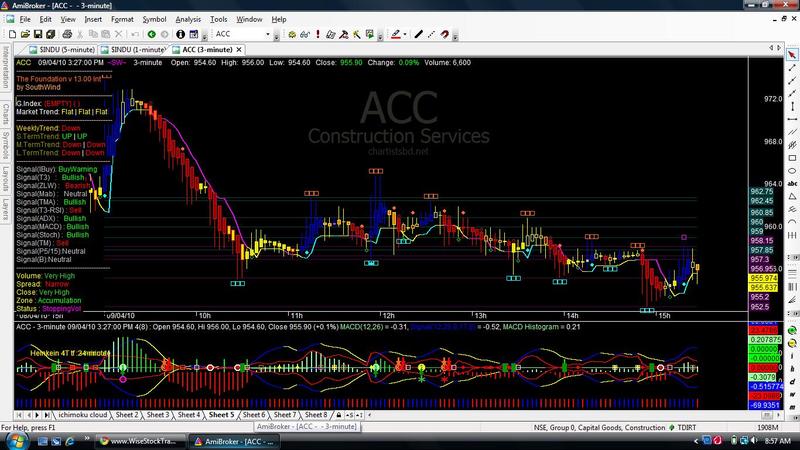Click the red exclamation Analysis icon
The height and width of the screenshot is (450, 800).
[x=318, y=34]
